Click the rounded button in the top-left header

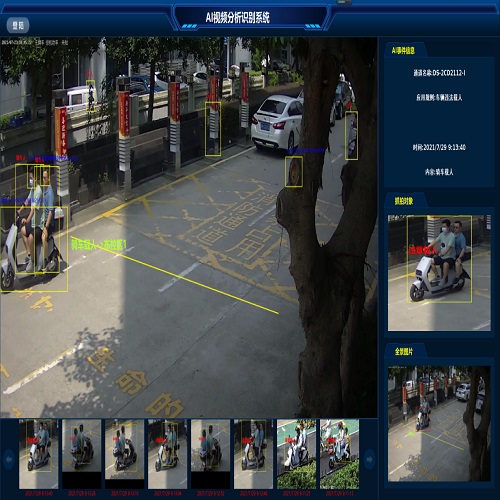18,25
